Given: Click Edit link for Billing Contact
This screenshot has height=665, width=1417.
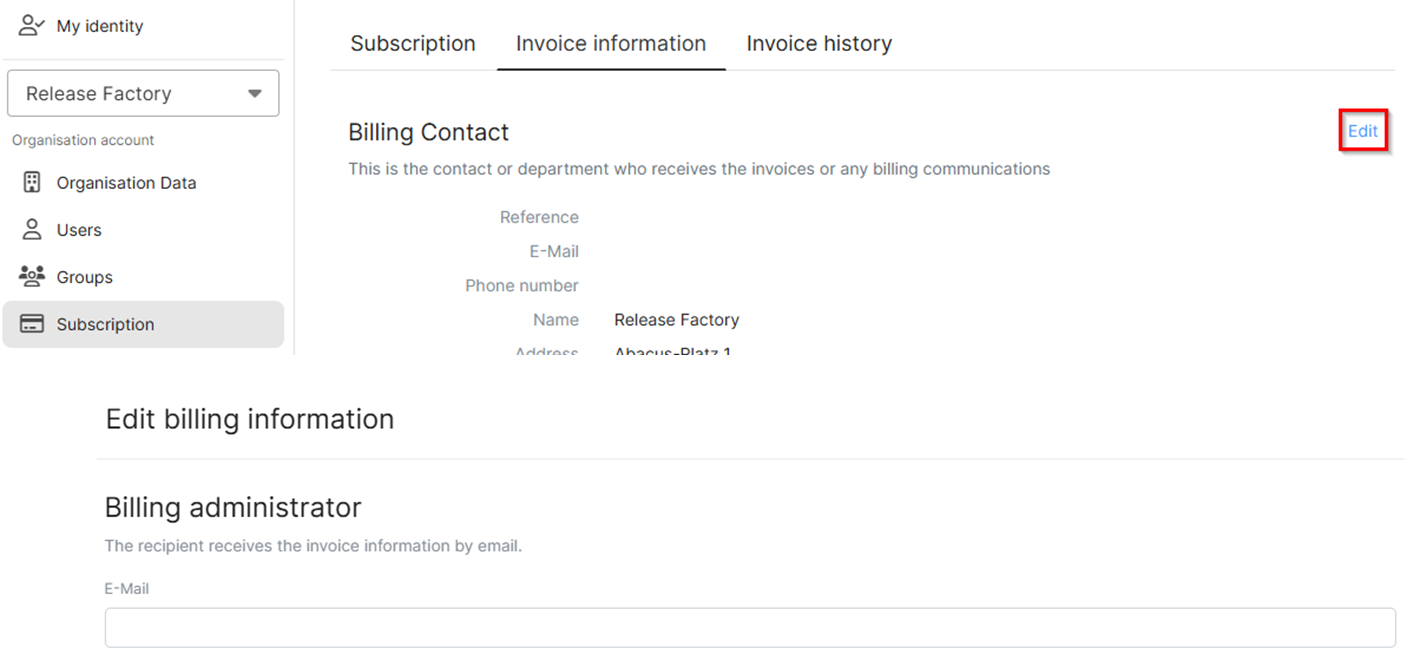Looking at the screenshot, I should tap(1362, 131).
